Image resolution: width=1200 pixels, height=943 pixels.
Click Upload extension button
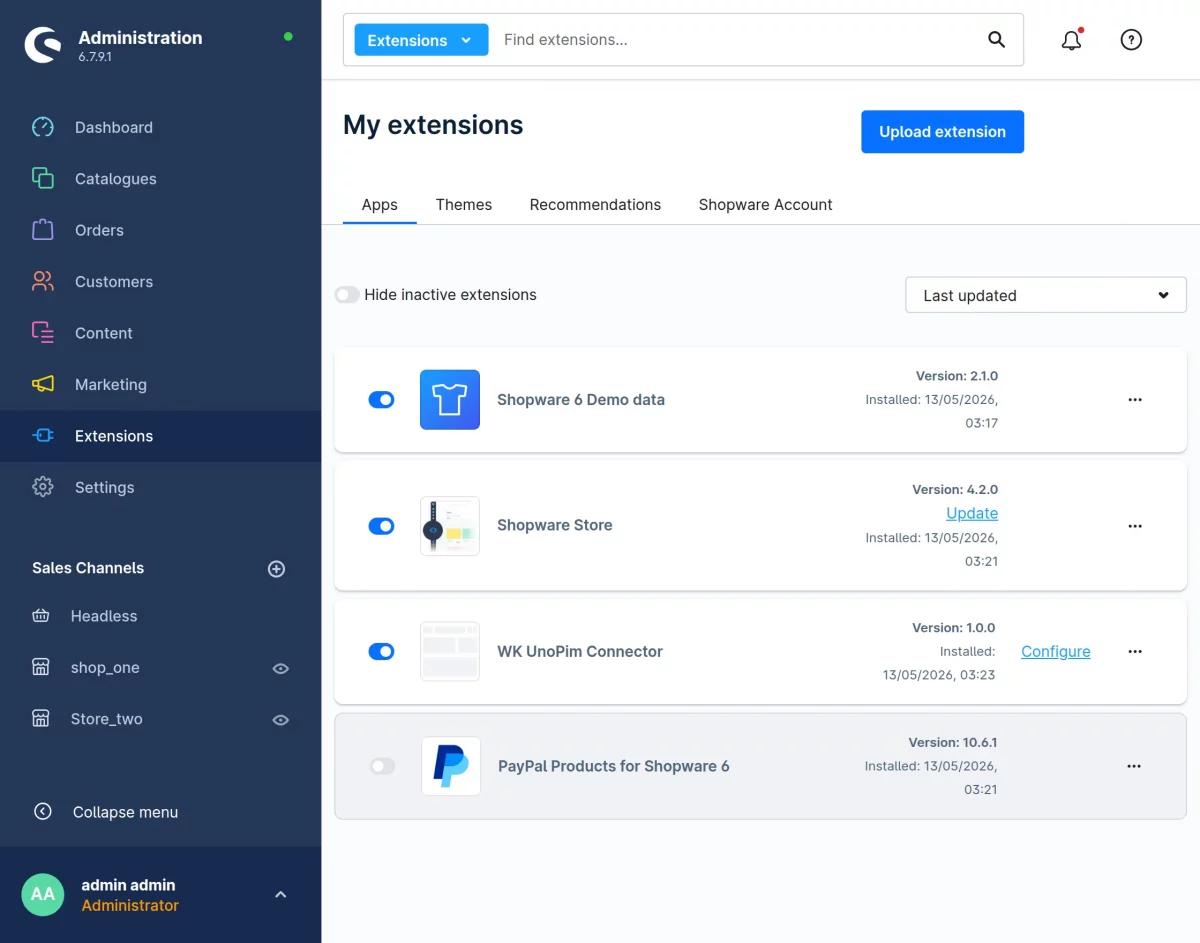point(942,132)
